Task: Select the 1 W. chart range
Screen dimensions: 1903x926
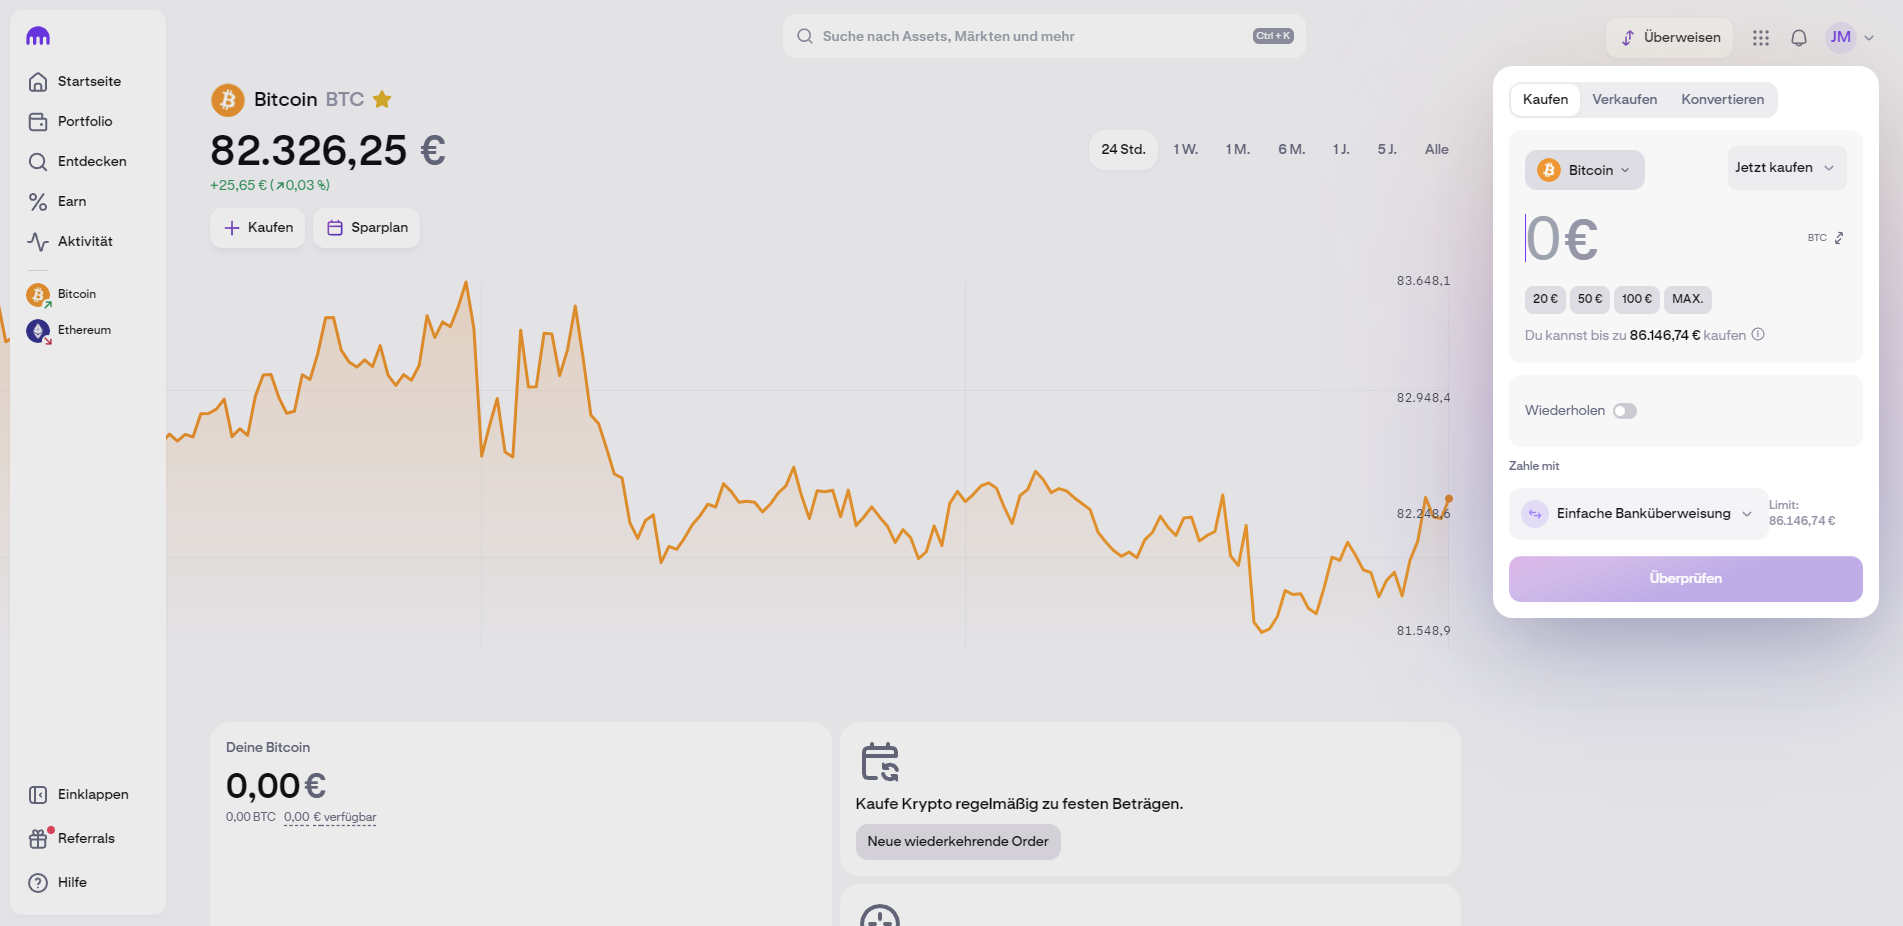Action: pos(1185,149)
